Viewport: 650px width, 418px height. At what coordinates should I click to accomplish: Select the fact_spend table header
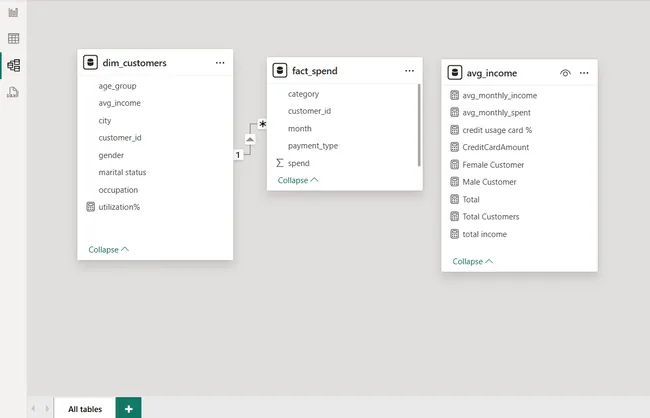click(344, 70)
